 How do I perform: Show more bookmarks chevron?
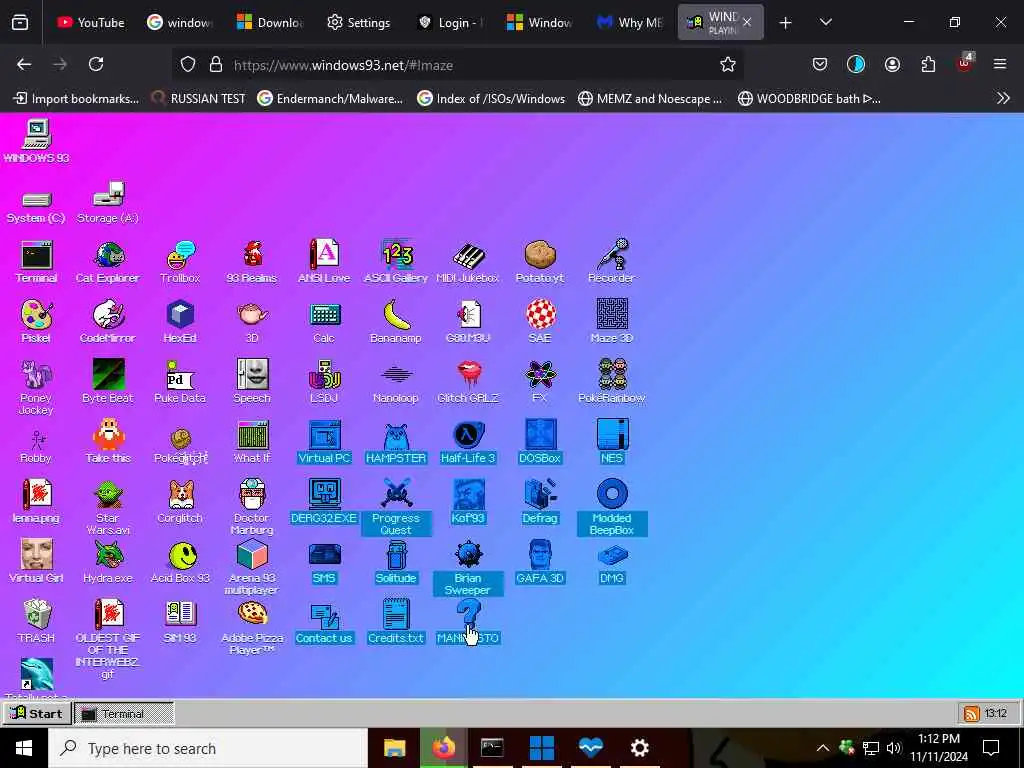(1003, 99)
